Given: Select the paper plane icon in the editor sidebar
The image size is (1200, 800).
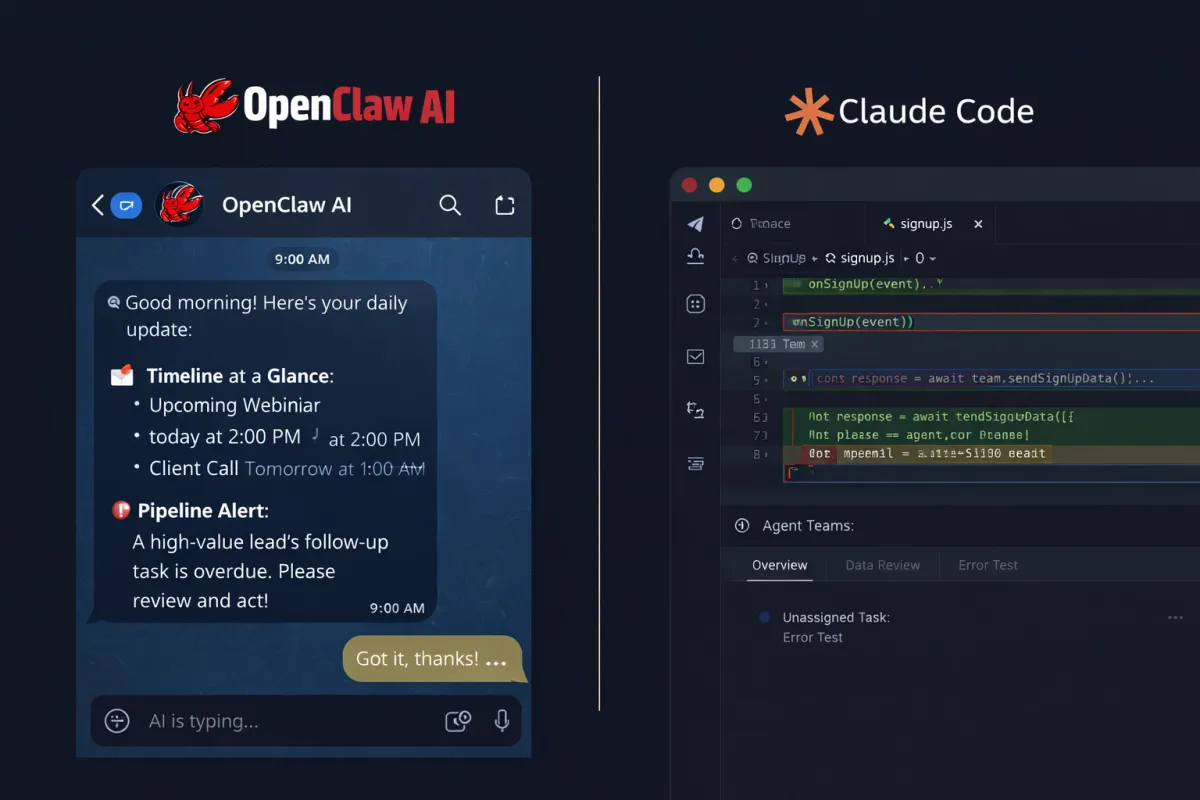Looking at the screenshot, I should click(x=696, y=224).
